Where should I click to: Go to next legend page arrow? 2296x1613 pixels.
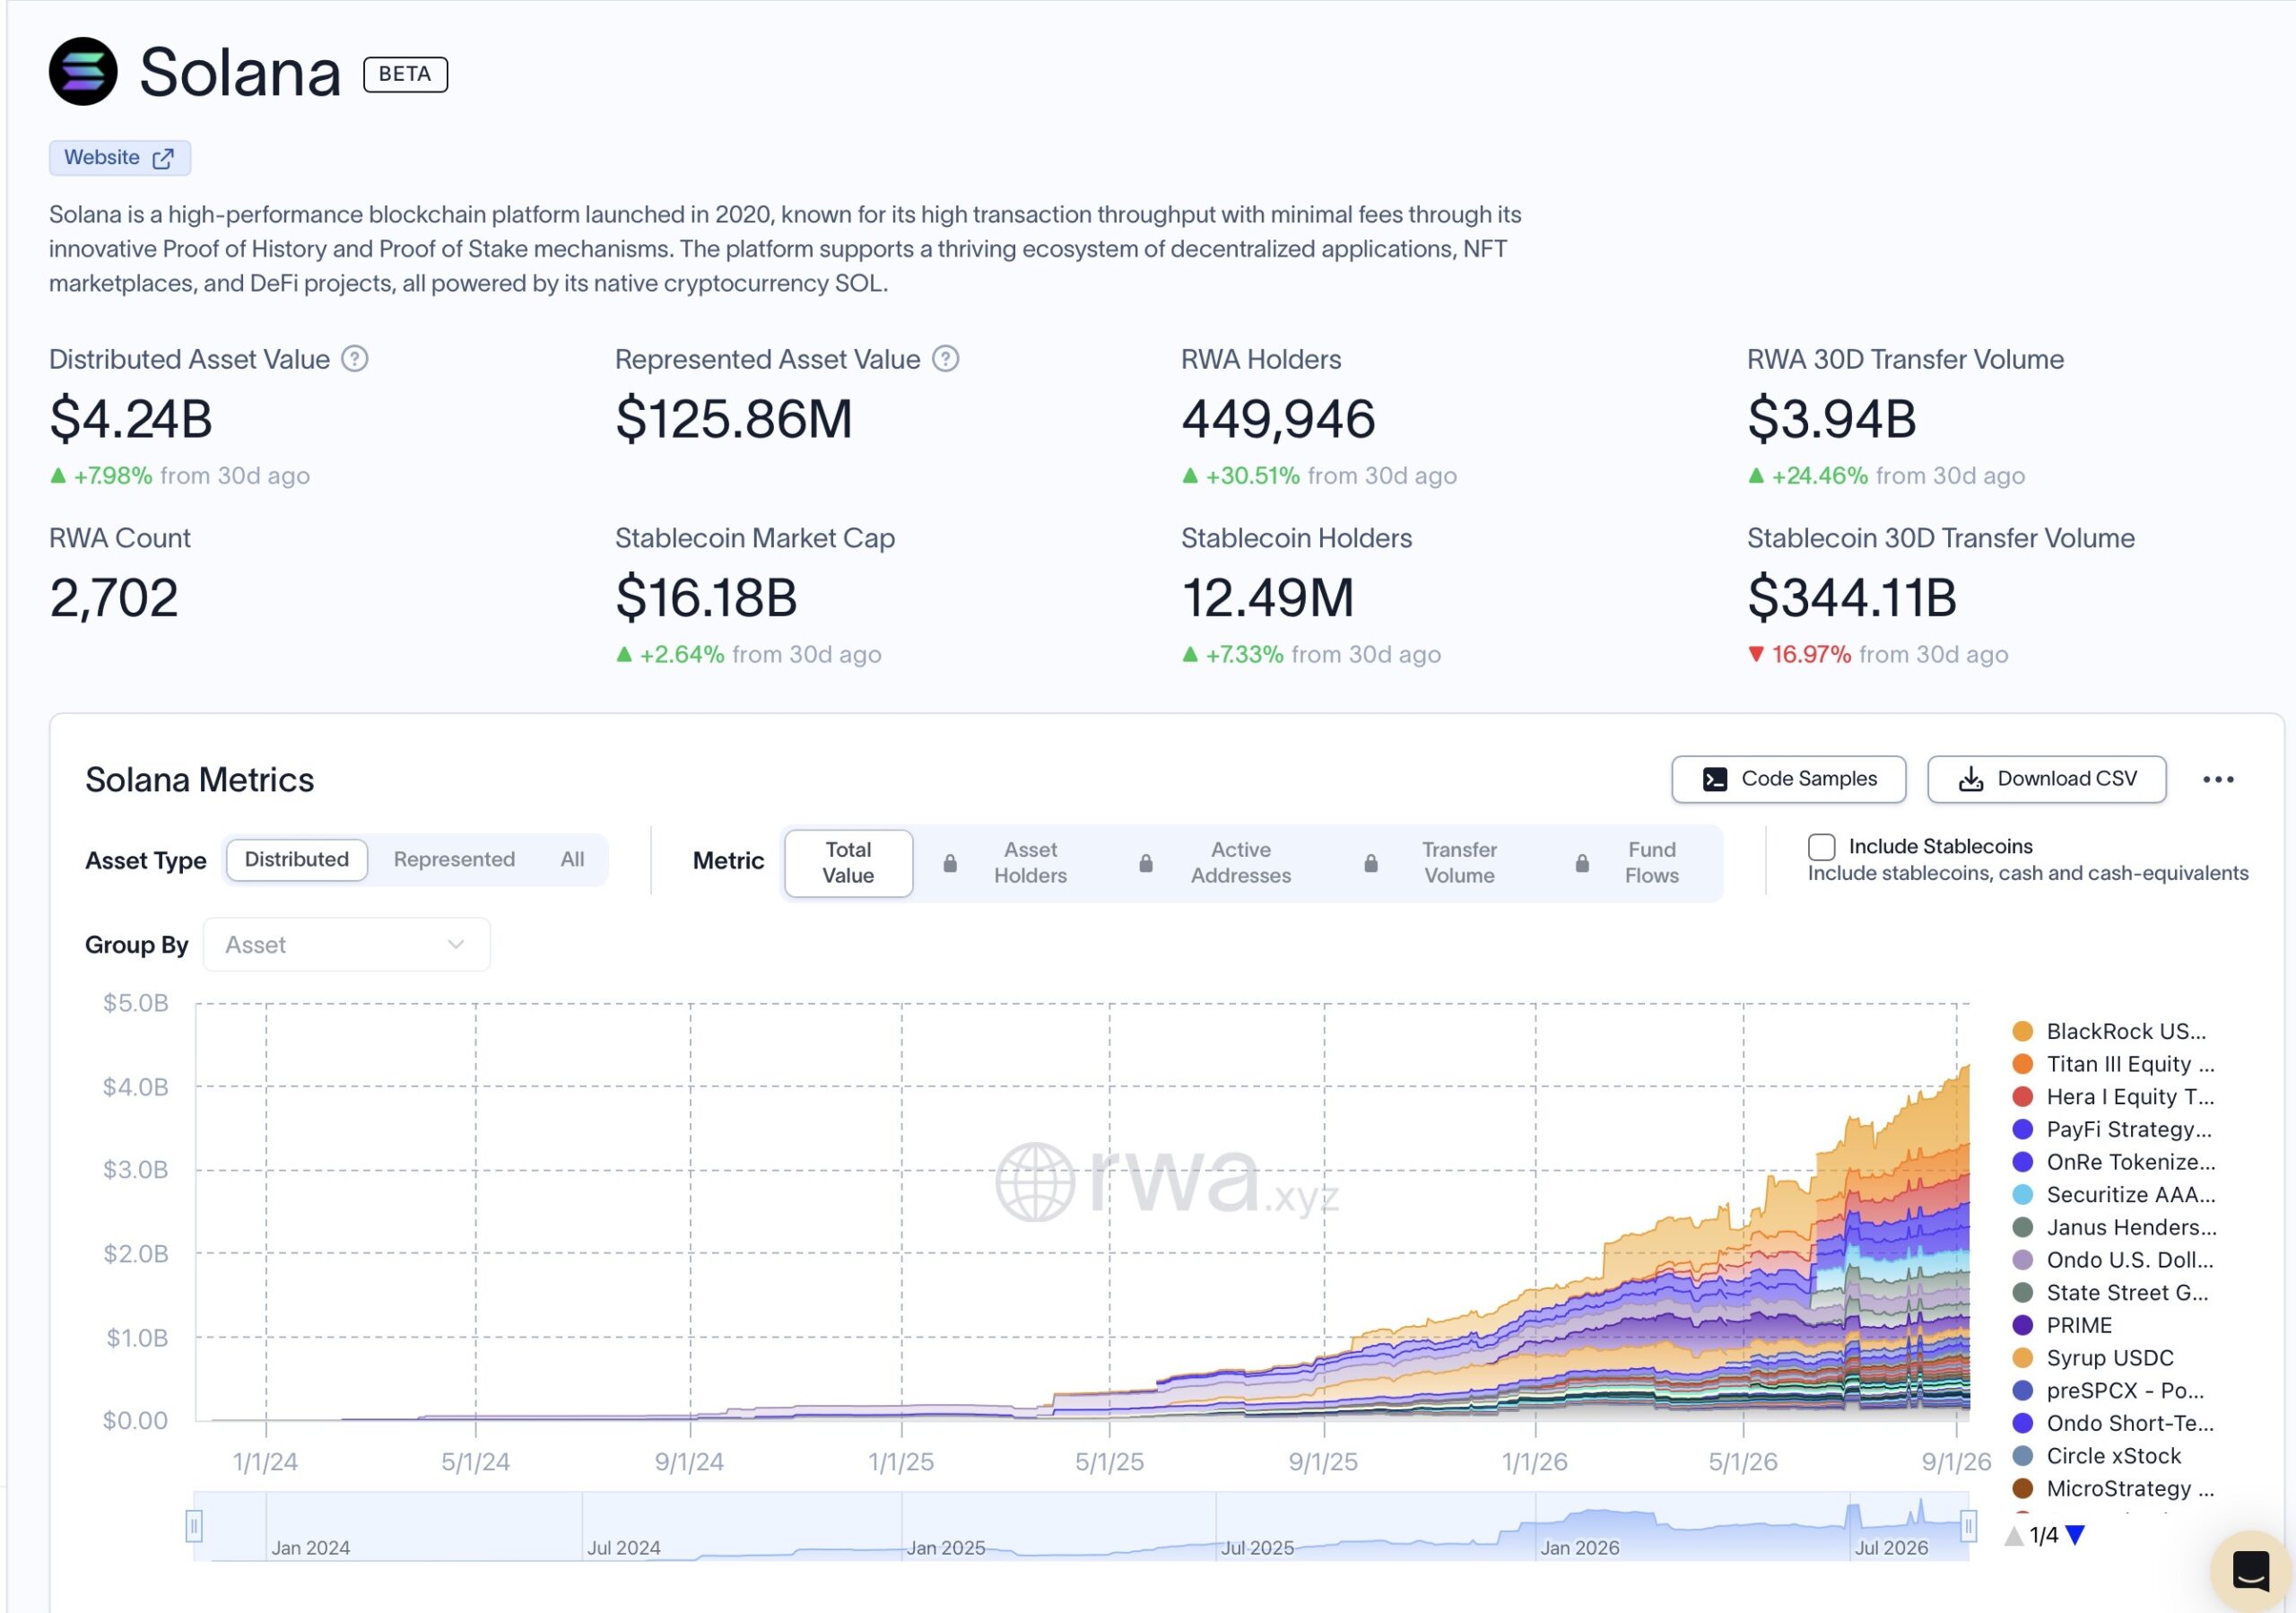[x=2075, y=1535]
